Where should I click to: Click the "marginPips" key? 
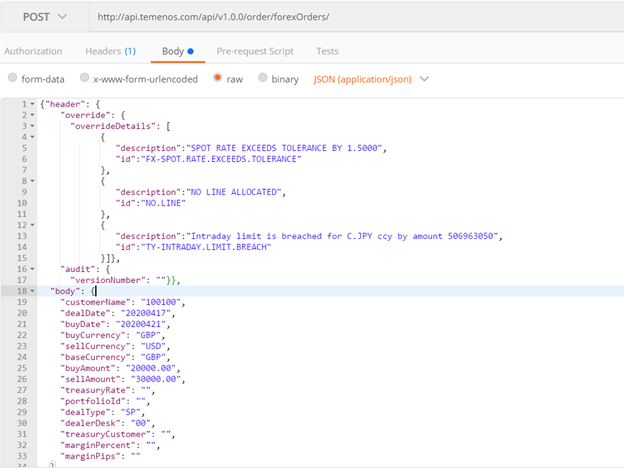coord(90,456)
